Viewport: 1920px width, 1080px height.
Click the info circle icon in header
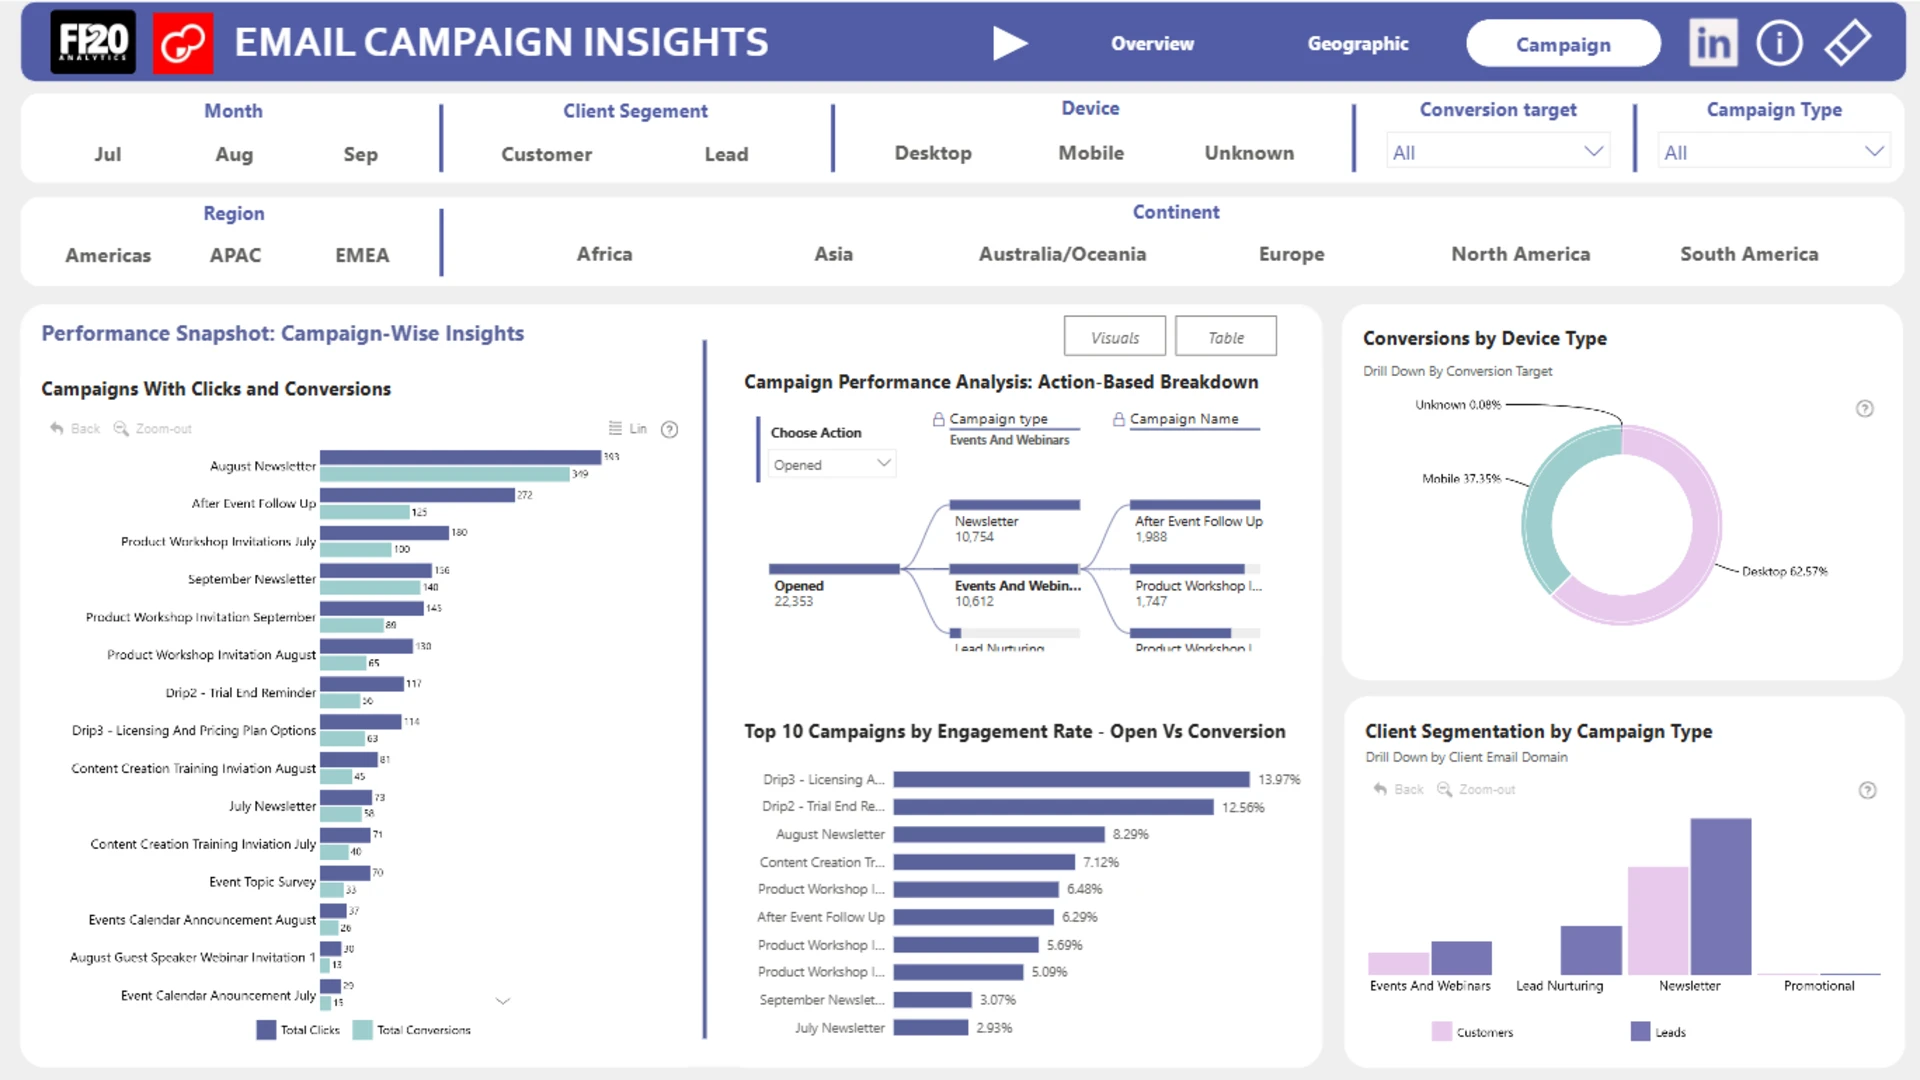pyautogui.click(x=1779, y=43)
